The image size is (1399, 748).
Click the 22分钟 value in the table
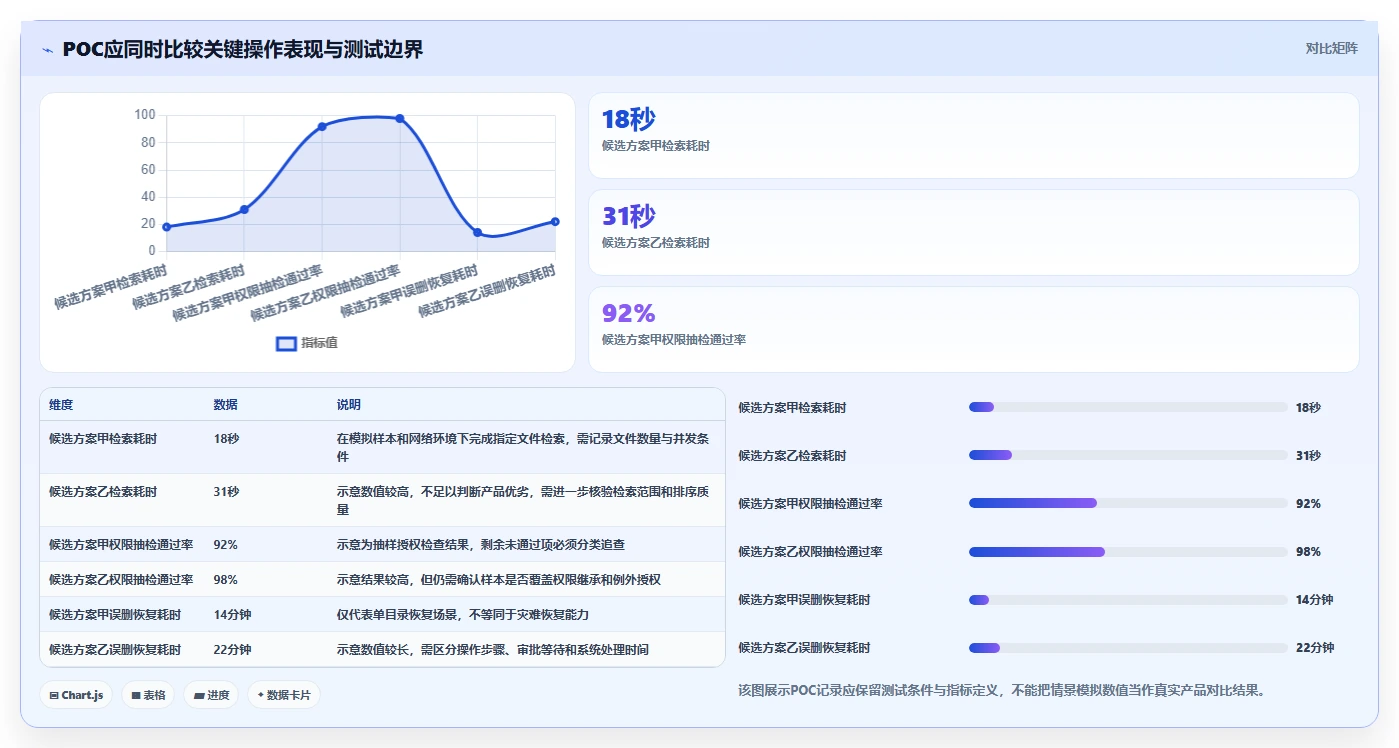point(232,649)
